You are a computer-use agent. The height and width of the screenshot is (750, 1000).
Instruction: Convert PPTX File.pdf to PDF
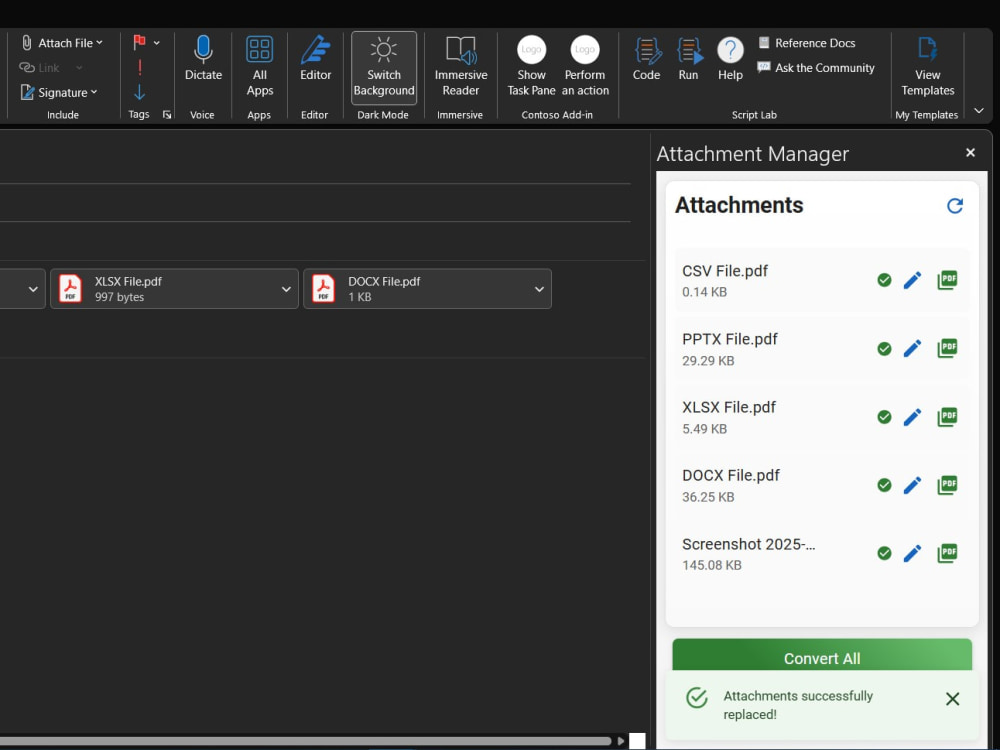(x=948, y=348)
